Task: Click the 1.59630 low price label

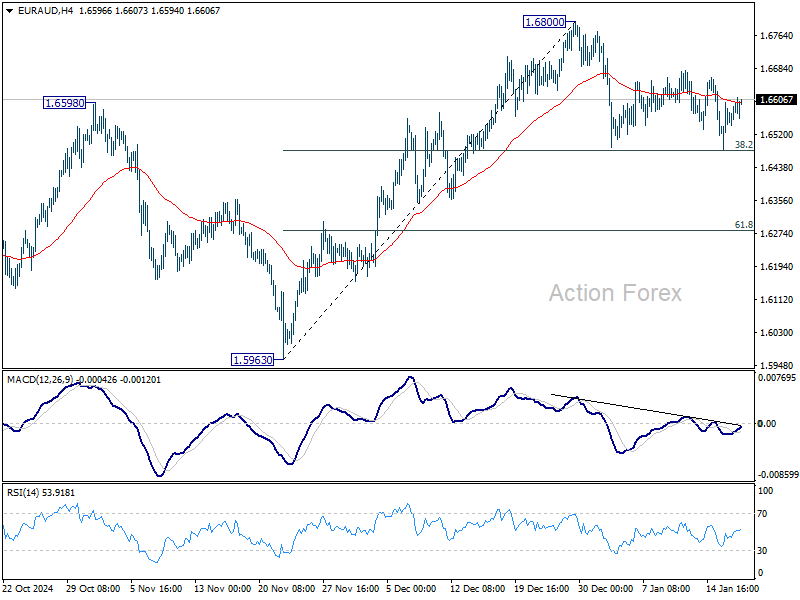Action: (x=253, y=360)
